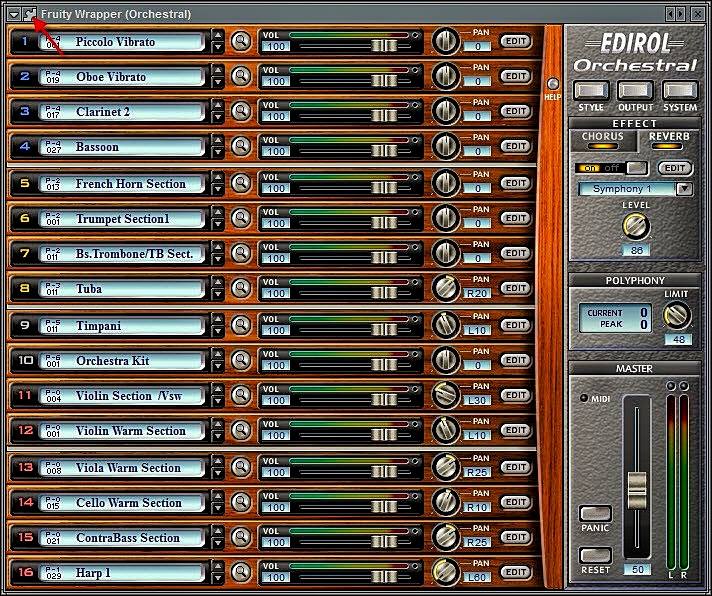
Task: Open instrument browser for ContraBass Section
Action: point(241,537)
